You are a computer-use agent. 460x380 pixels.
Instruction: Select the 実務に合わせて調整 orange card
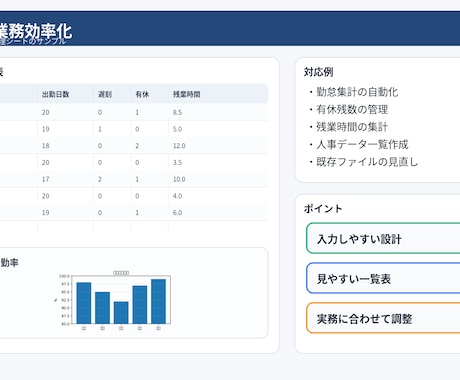click(x=383, y=318)
